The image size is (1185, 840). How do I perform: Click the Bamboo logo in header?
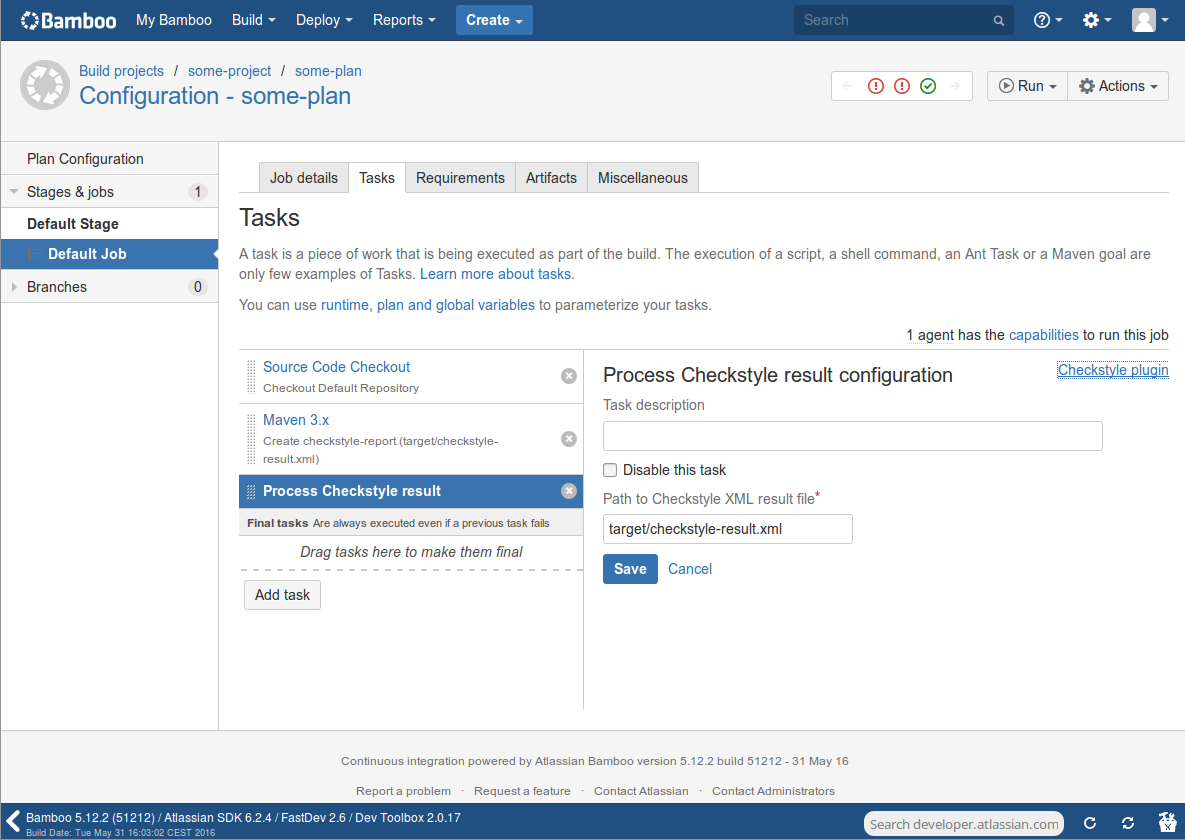coord(69,20)
